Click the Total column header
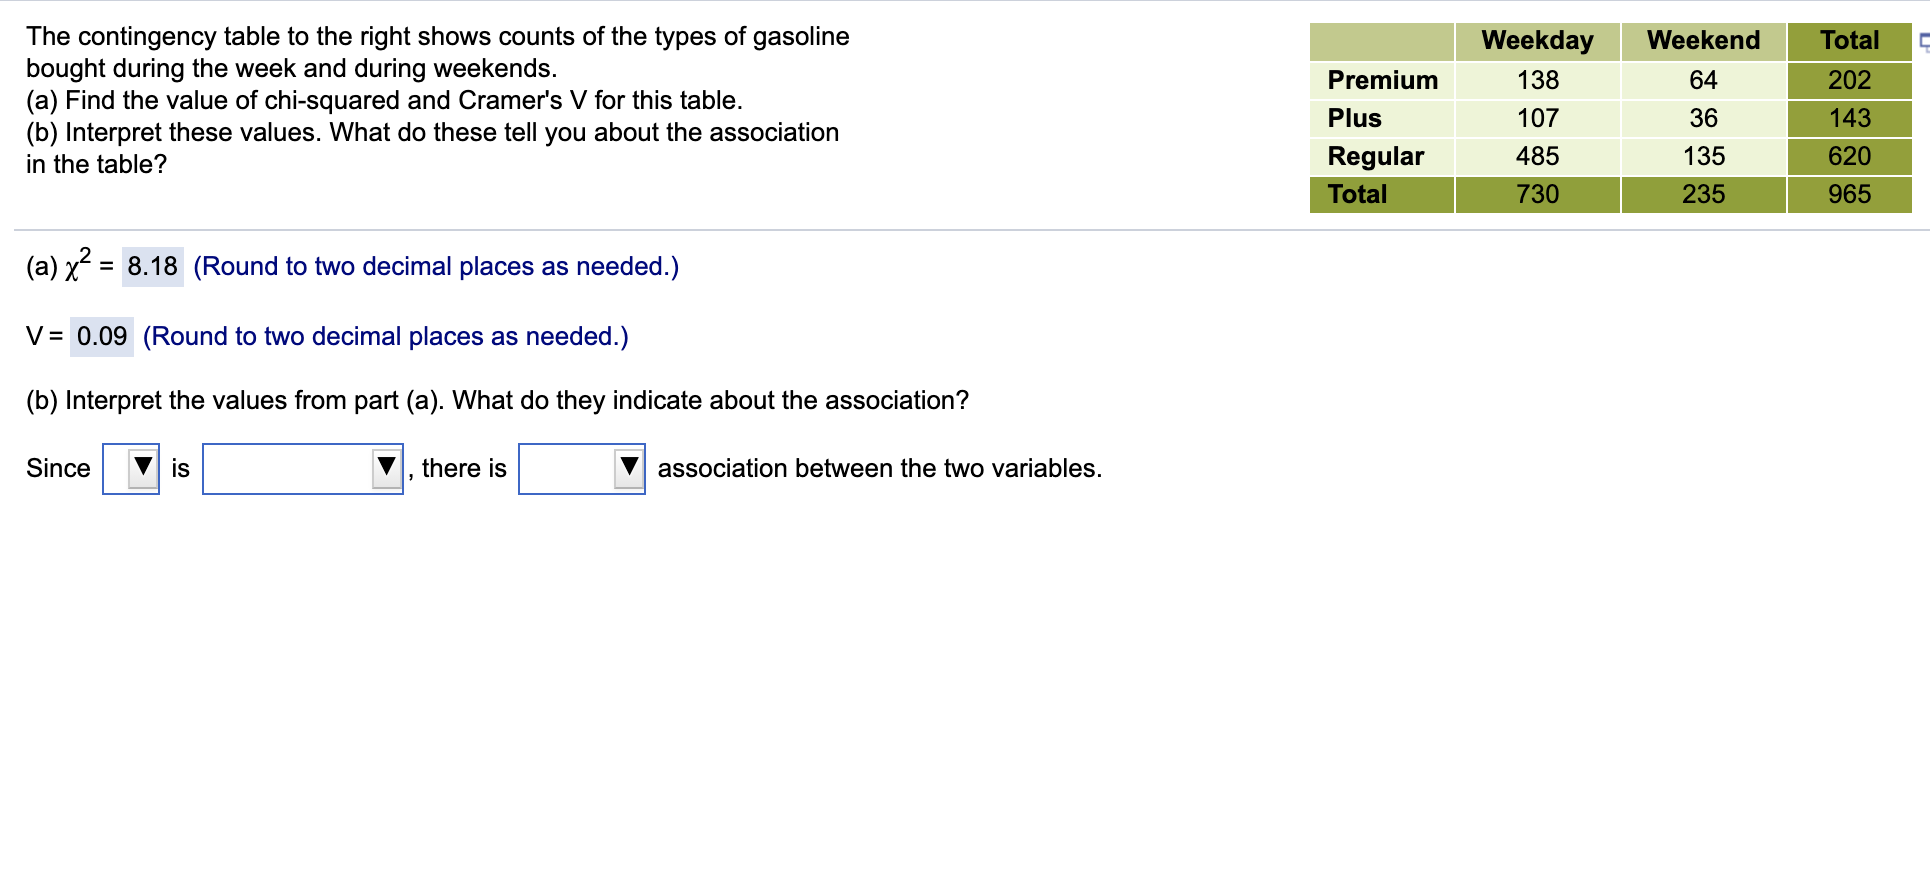1930x875 pixels. (1849, 40)
